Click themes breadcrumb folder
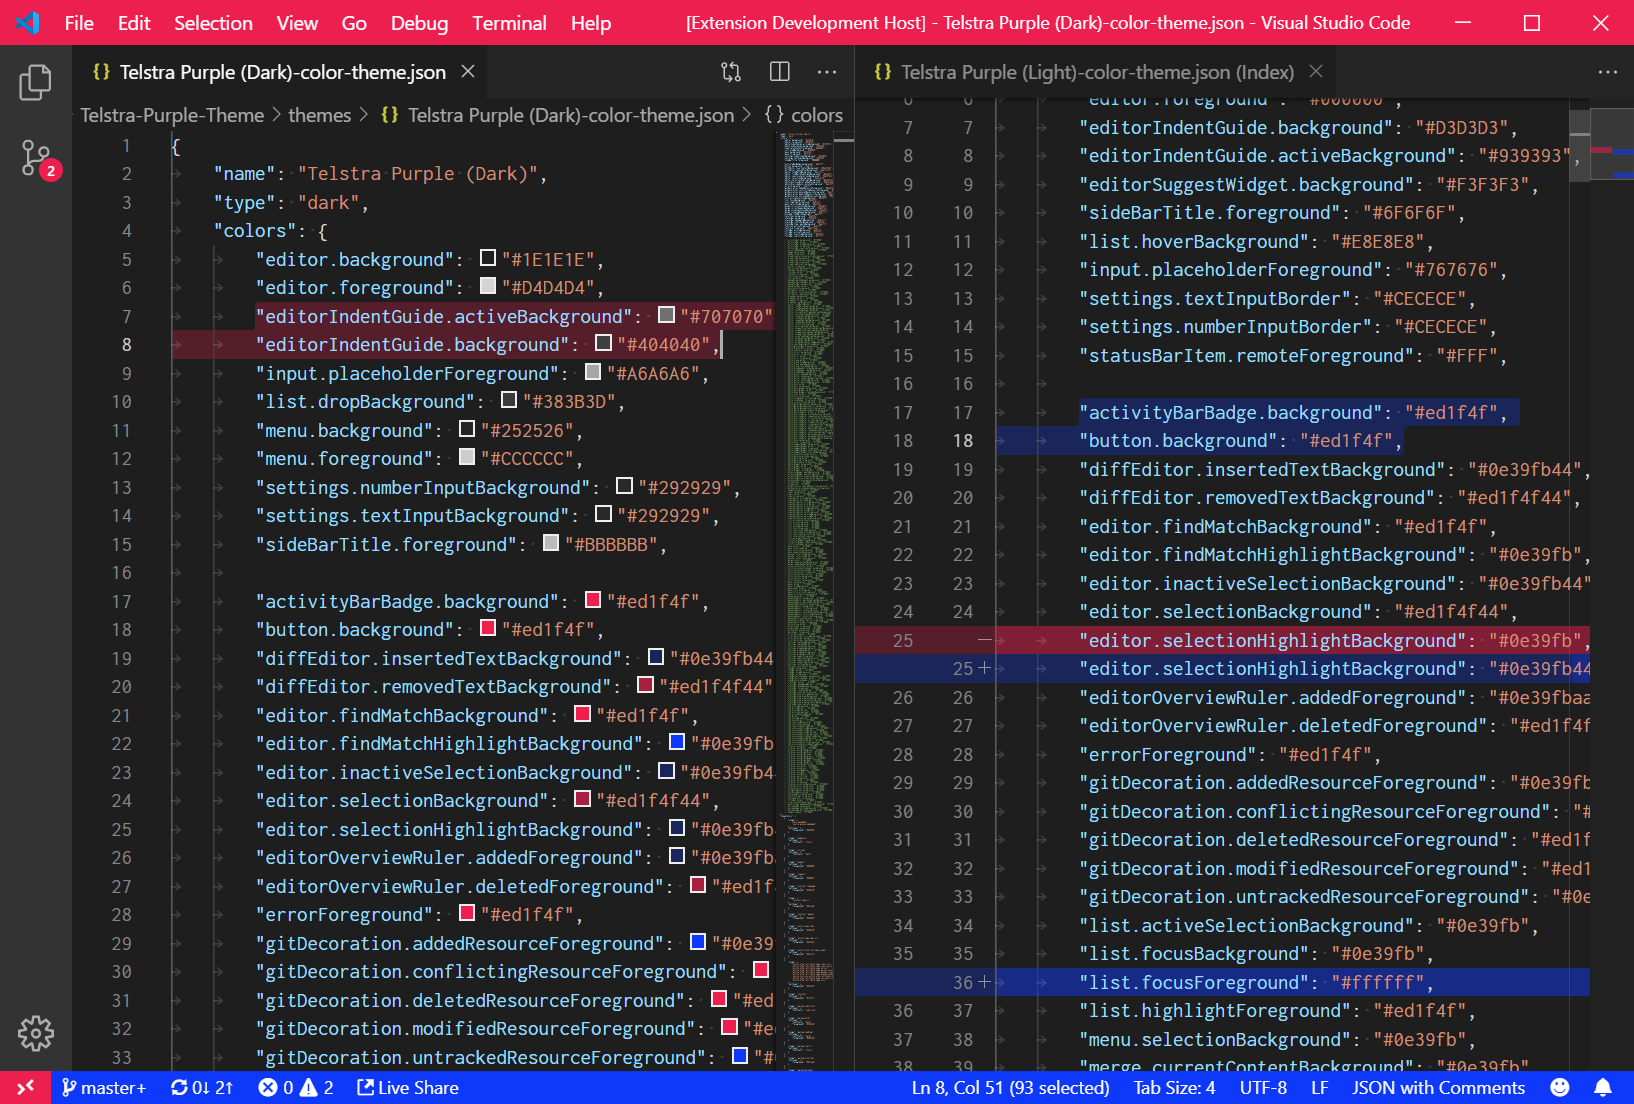Image resolution: width=1634 pixels, height=1104 pixels. tap(319, 115)
